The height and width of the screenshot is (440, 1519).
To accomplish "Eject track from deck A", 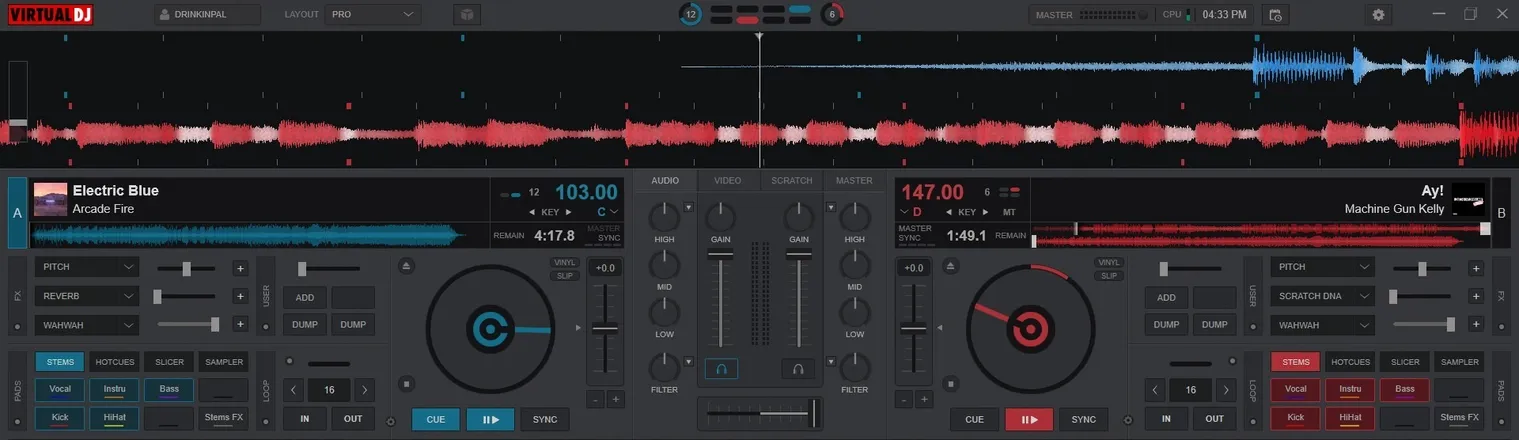I will point(405,266).
